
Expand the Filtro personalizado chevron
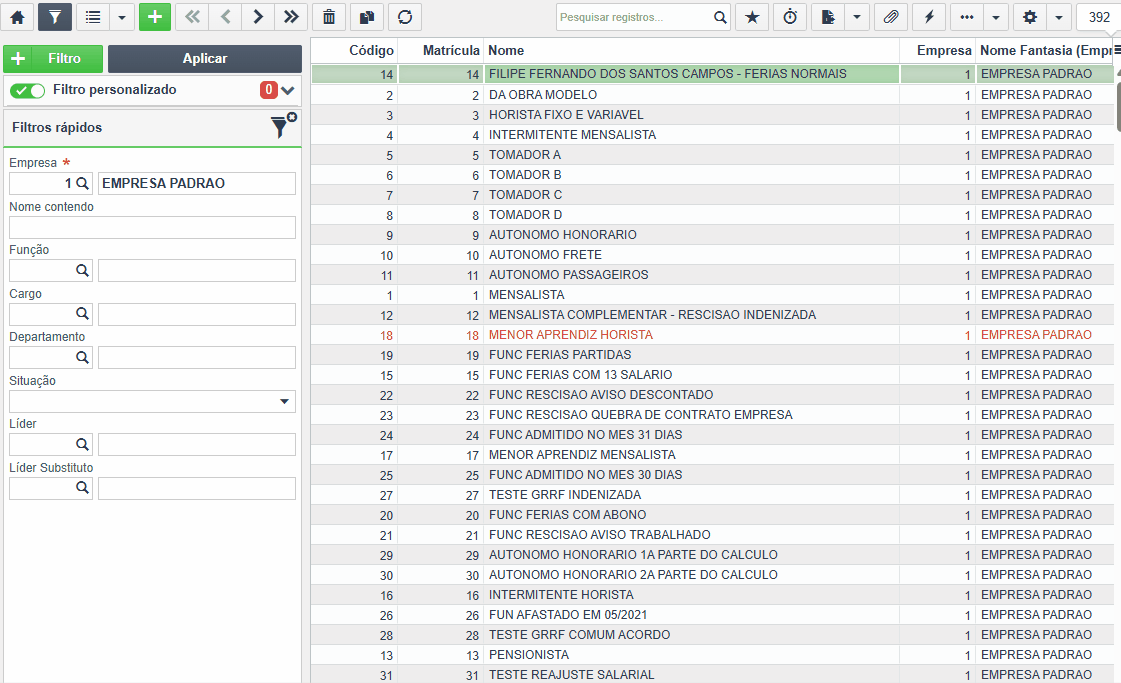(287, 90)
